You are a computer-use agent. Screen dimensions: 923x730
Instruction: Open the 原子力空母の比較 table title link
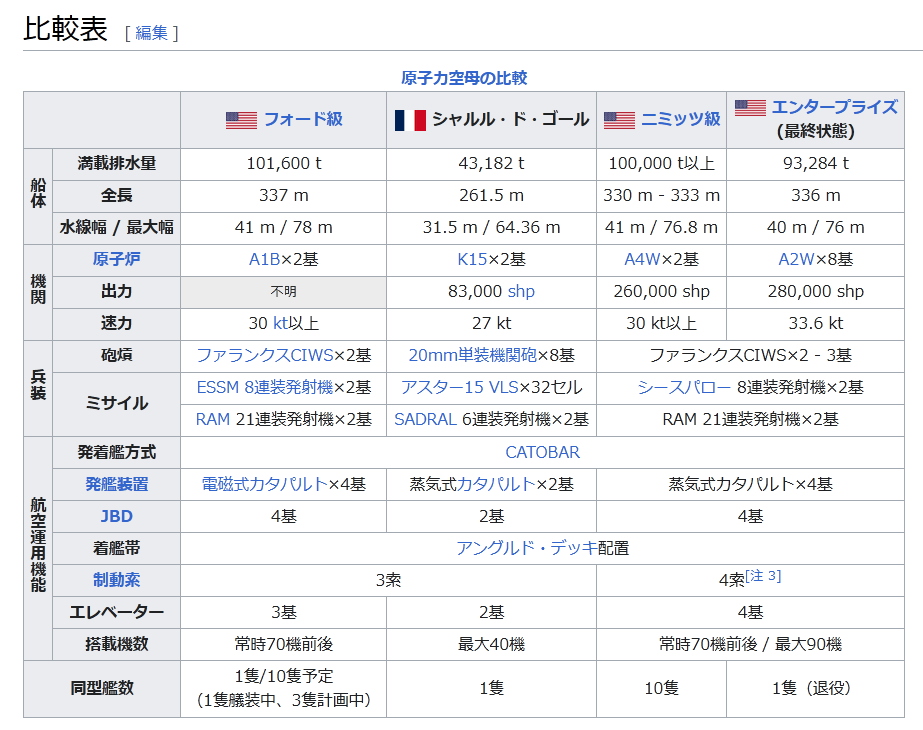coord(463,78)
